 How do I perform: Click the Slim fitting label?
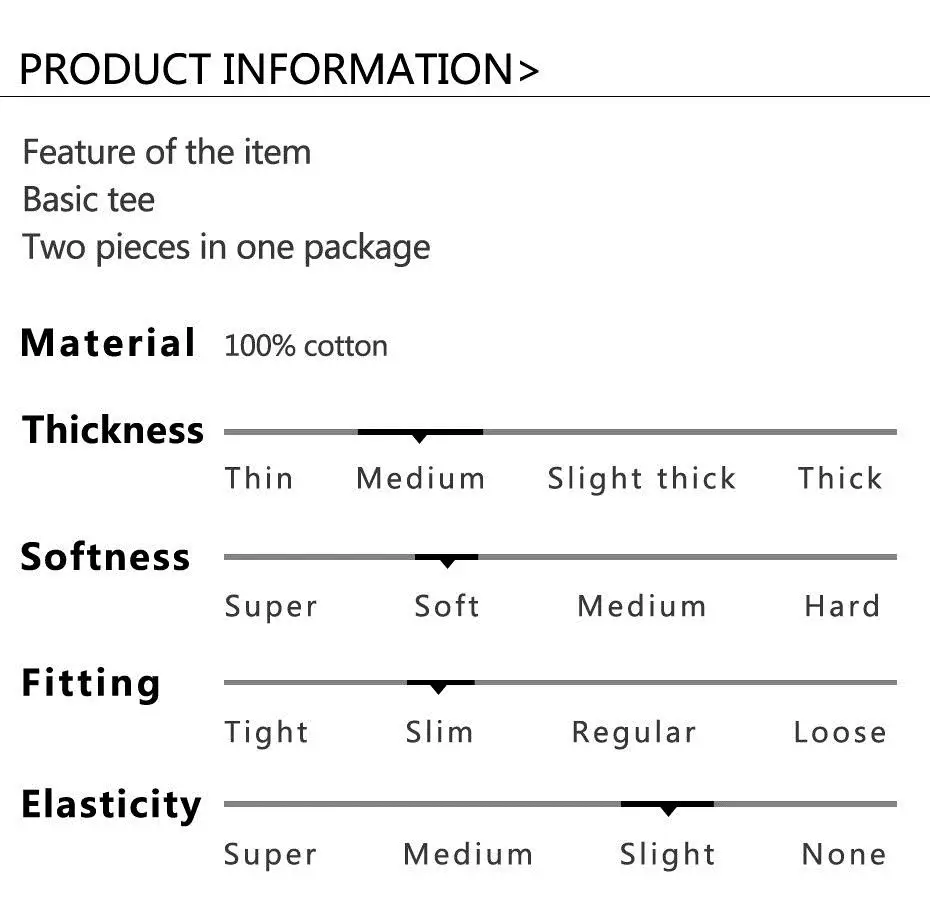coord(439,732)
